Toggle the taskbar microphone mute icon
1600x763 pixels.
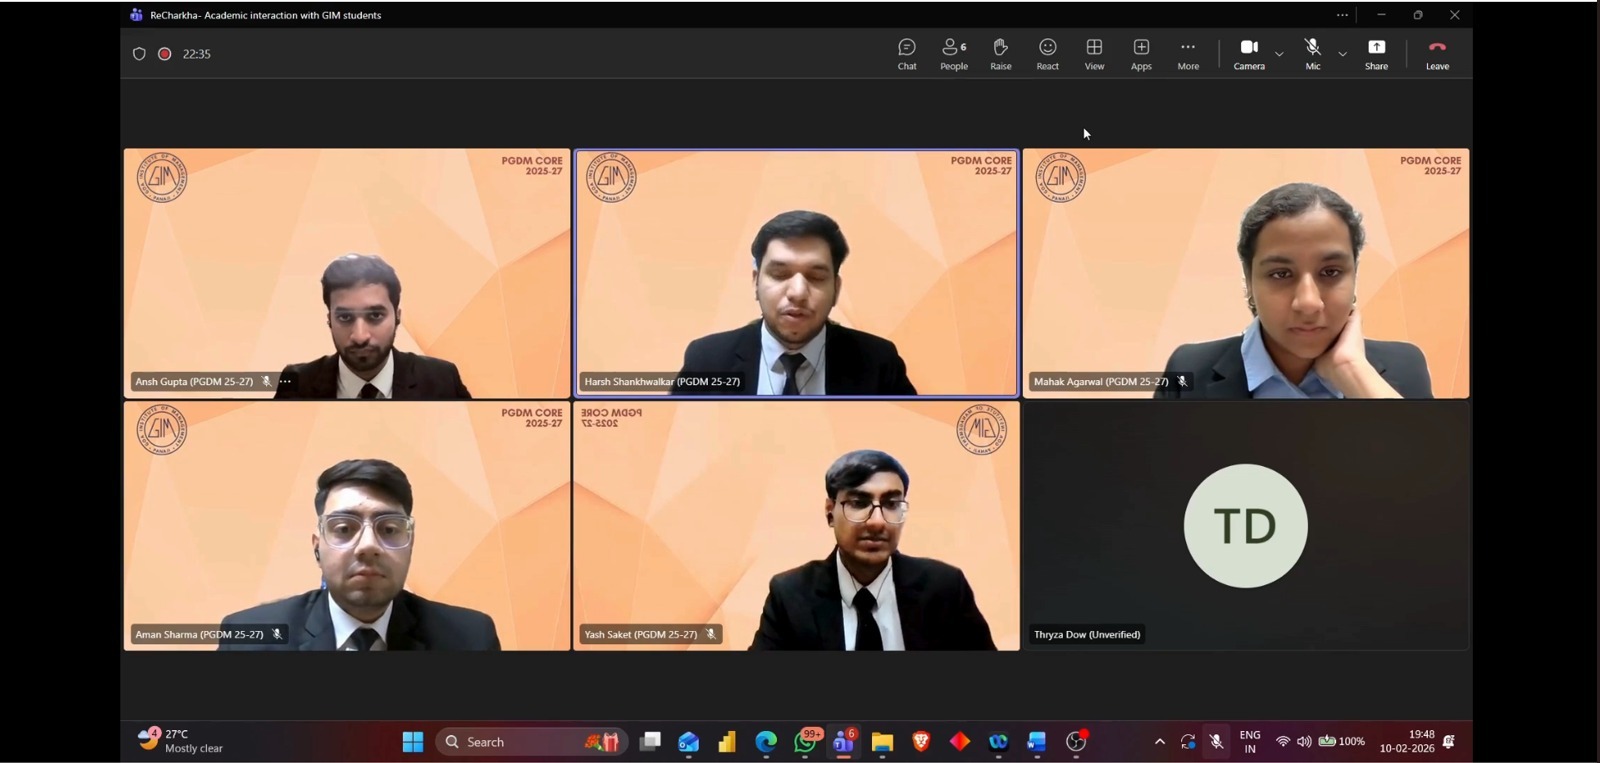tap(1216, 742)
